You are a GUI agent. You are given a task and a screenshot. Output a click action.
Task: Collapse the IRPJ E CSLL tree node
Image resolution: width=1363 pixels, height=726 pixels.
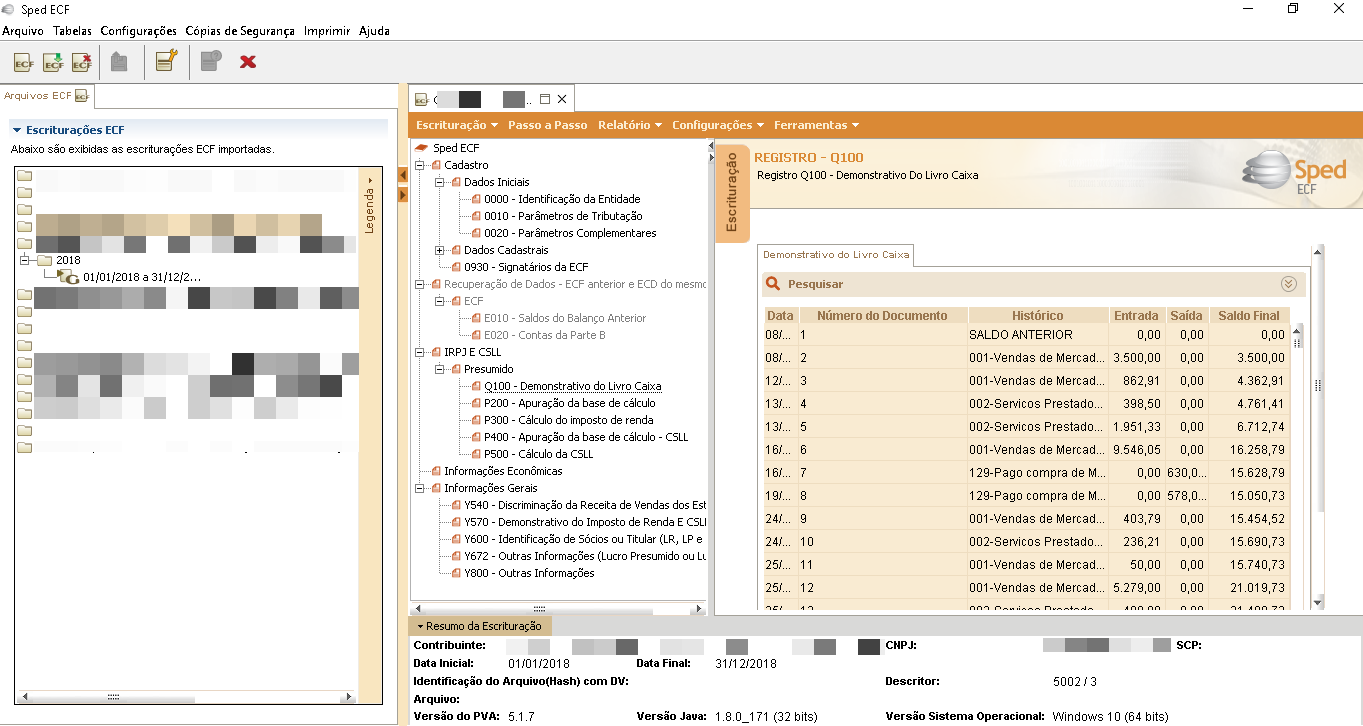[x=421, y=352]
